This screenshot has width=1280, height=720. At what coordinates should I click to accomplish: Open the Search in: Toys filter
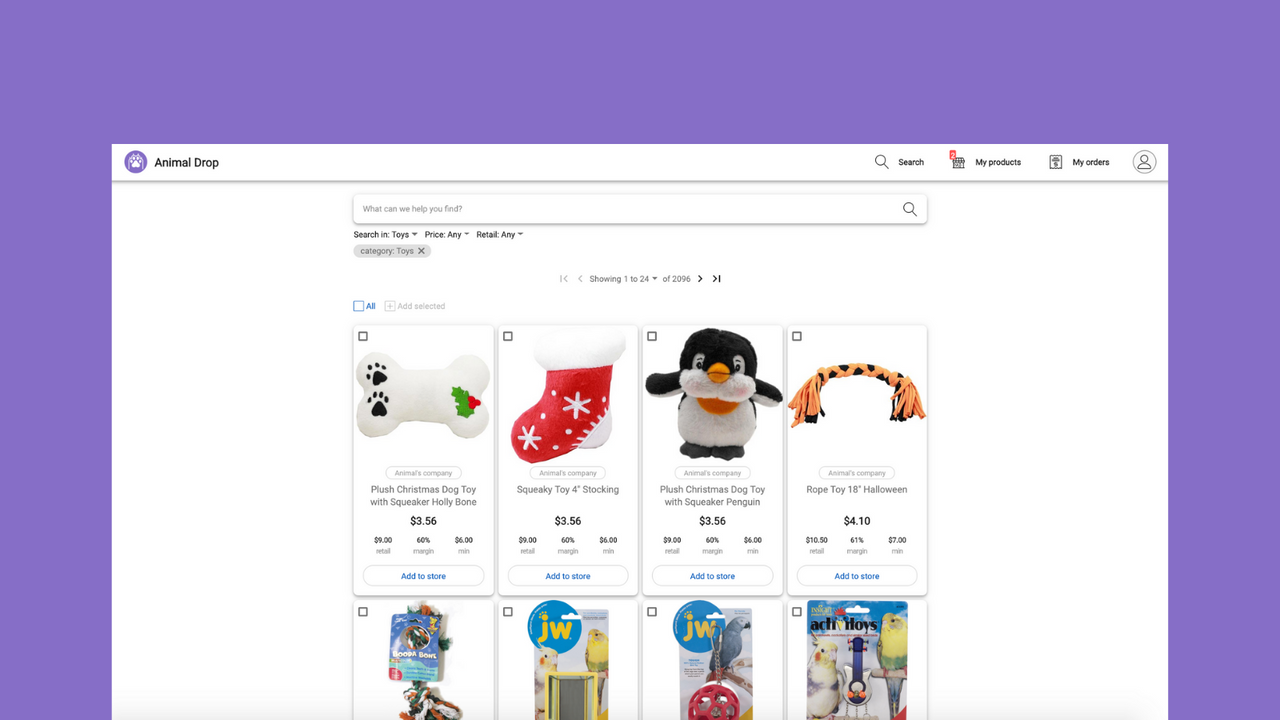pyautogui.click(x=385, y=234)
